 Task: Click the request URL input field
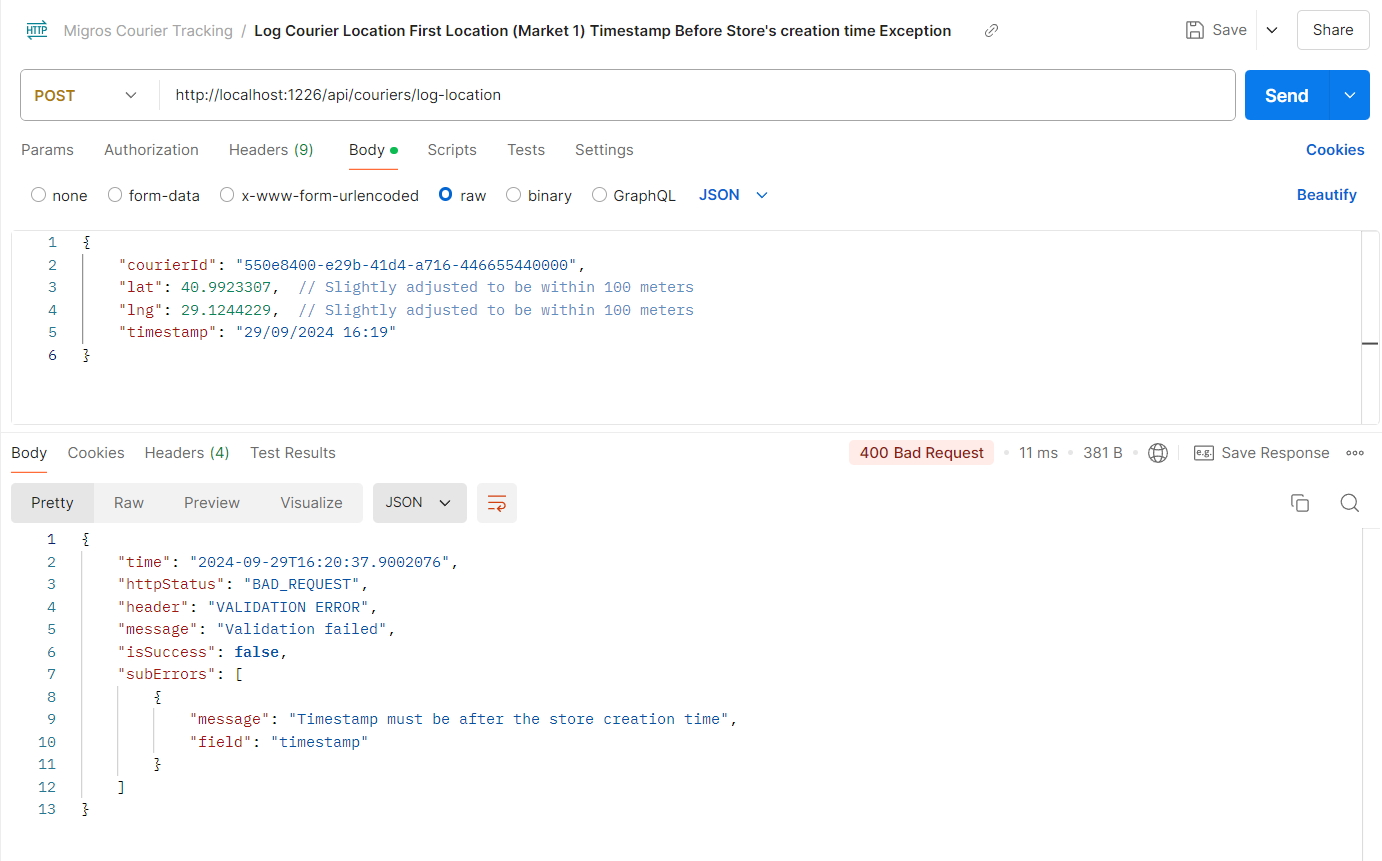[697, 95]
